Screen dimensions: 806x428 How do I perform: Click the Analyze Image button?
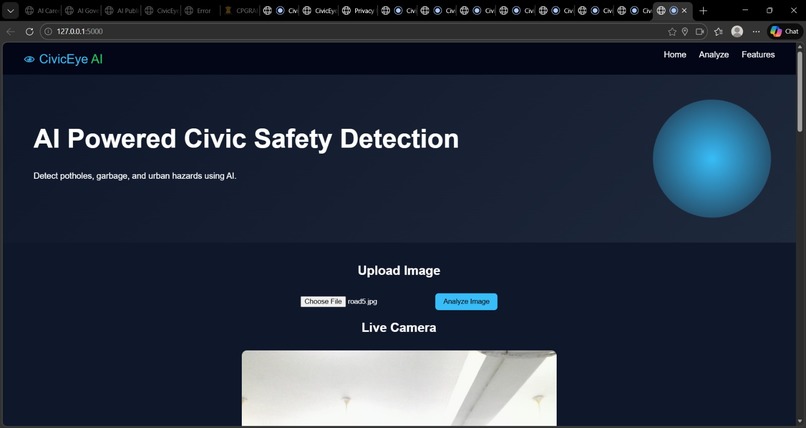[x=466, y=302]
